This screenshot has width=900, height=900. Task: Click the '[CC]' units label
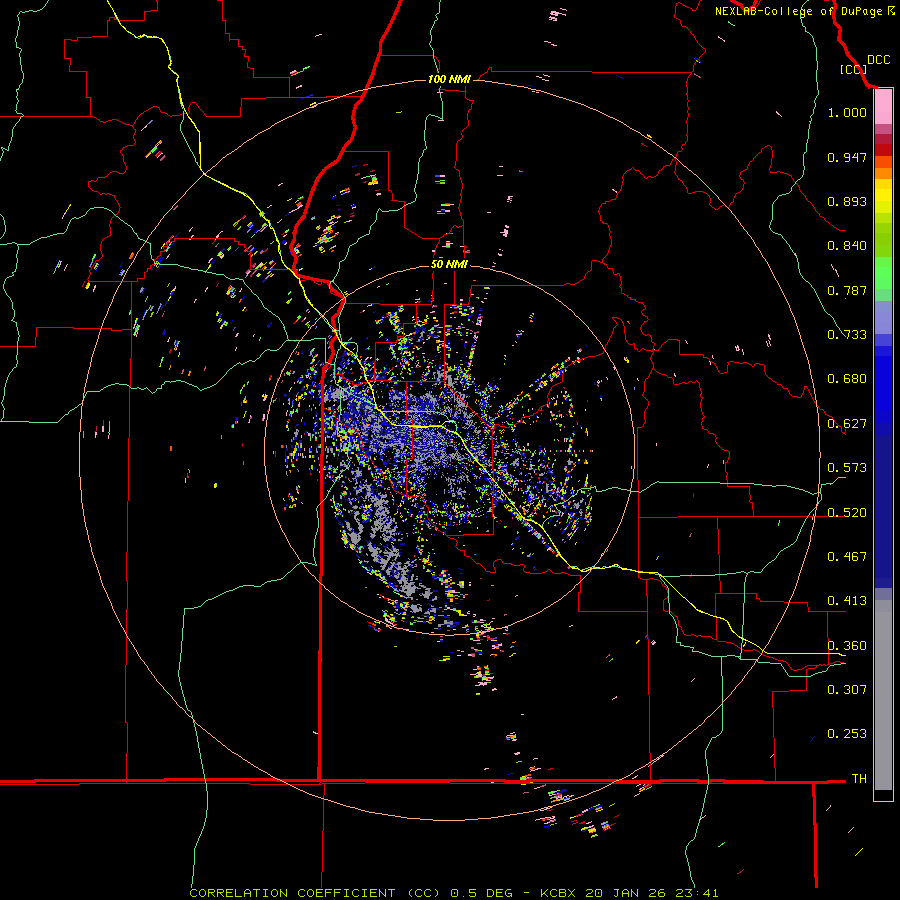(x=853, y=69)
